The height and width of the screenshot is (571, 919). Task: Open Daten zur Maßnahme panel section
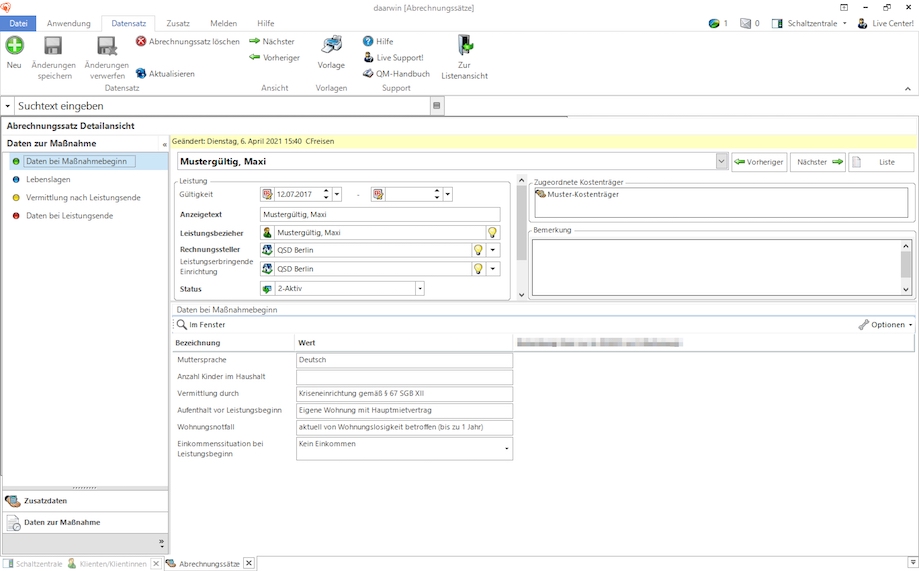click(86, 522)
